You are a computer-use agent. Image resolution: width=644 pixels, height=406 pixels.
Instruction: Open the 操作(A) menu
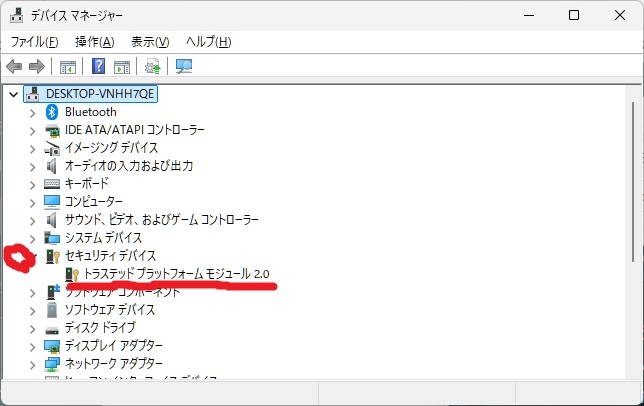point(94,42)
